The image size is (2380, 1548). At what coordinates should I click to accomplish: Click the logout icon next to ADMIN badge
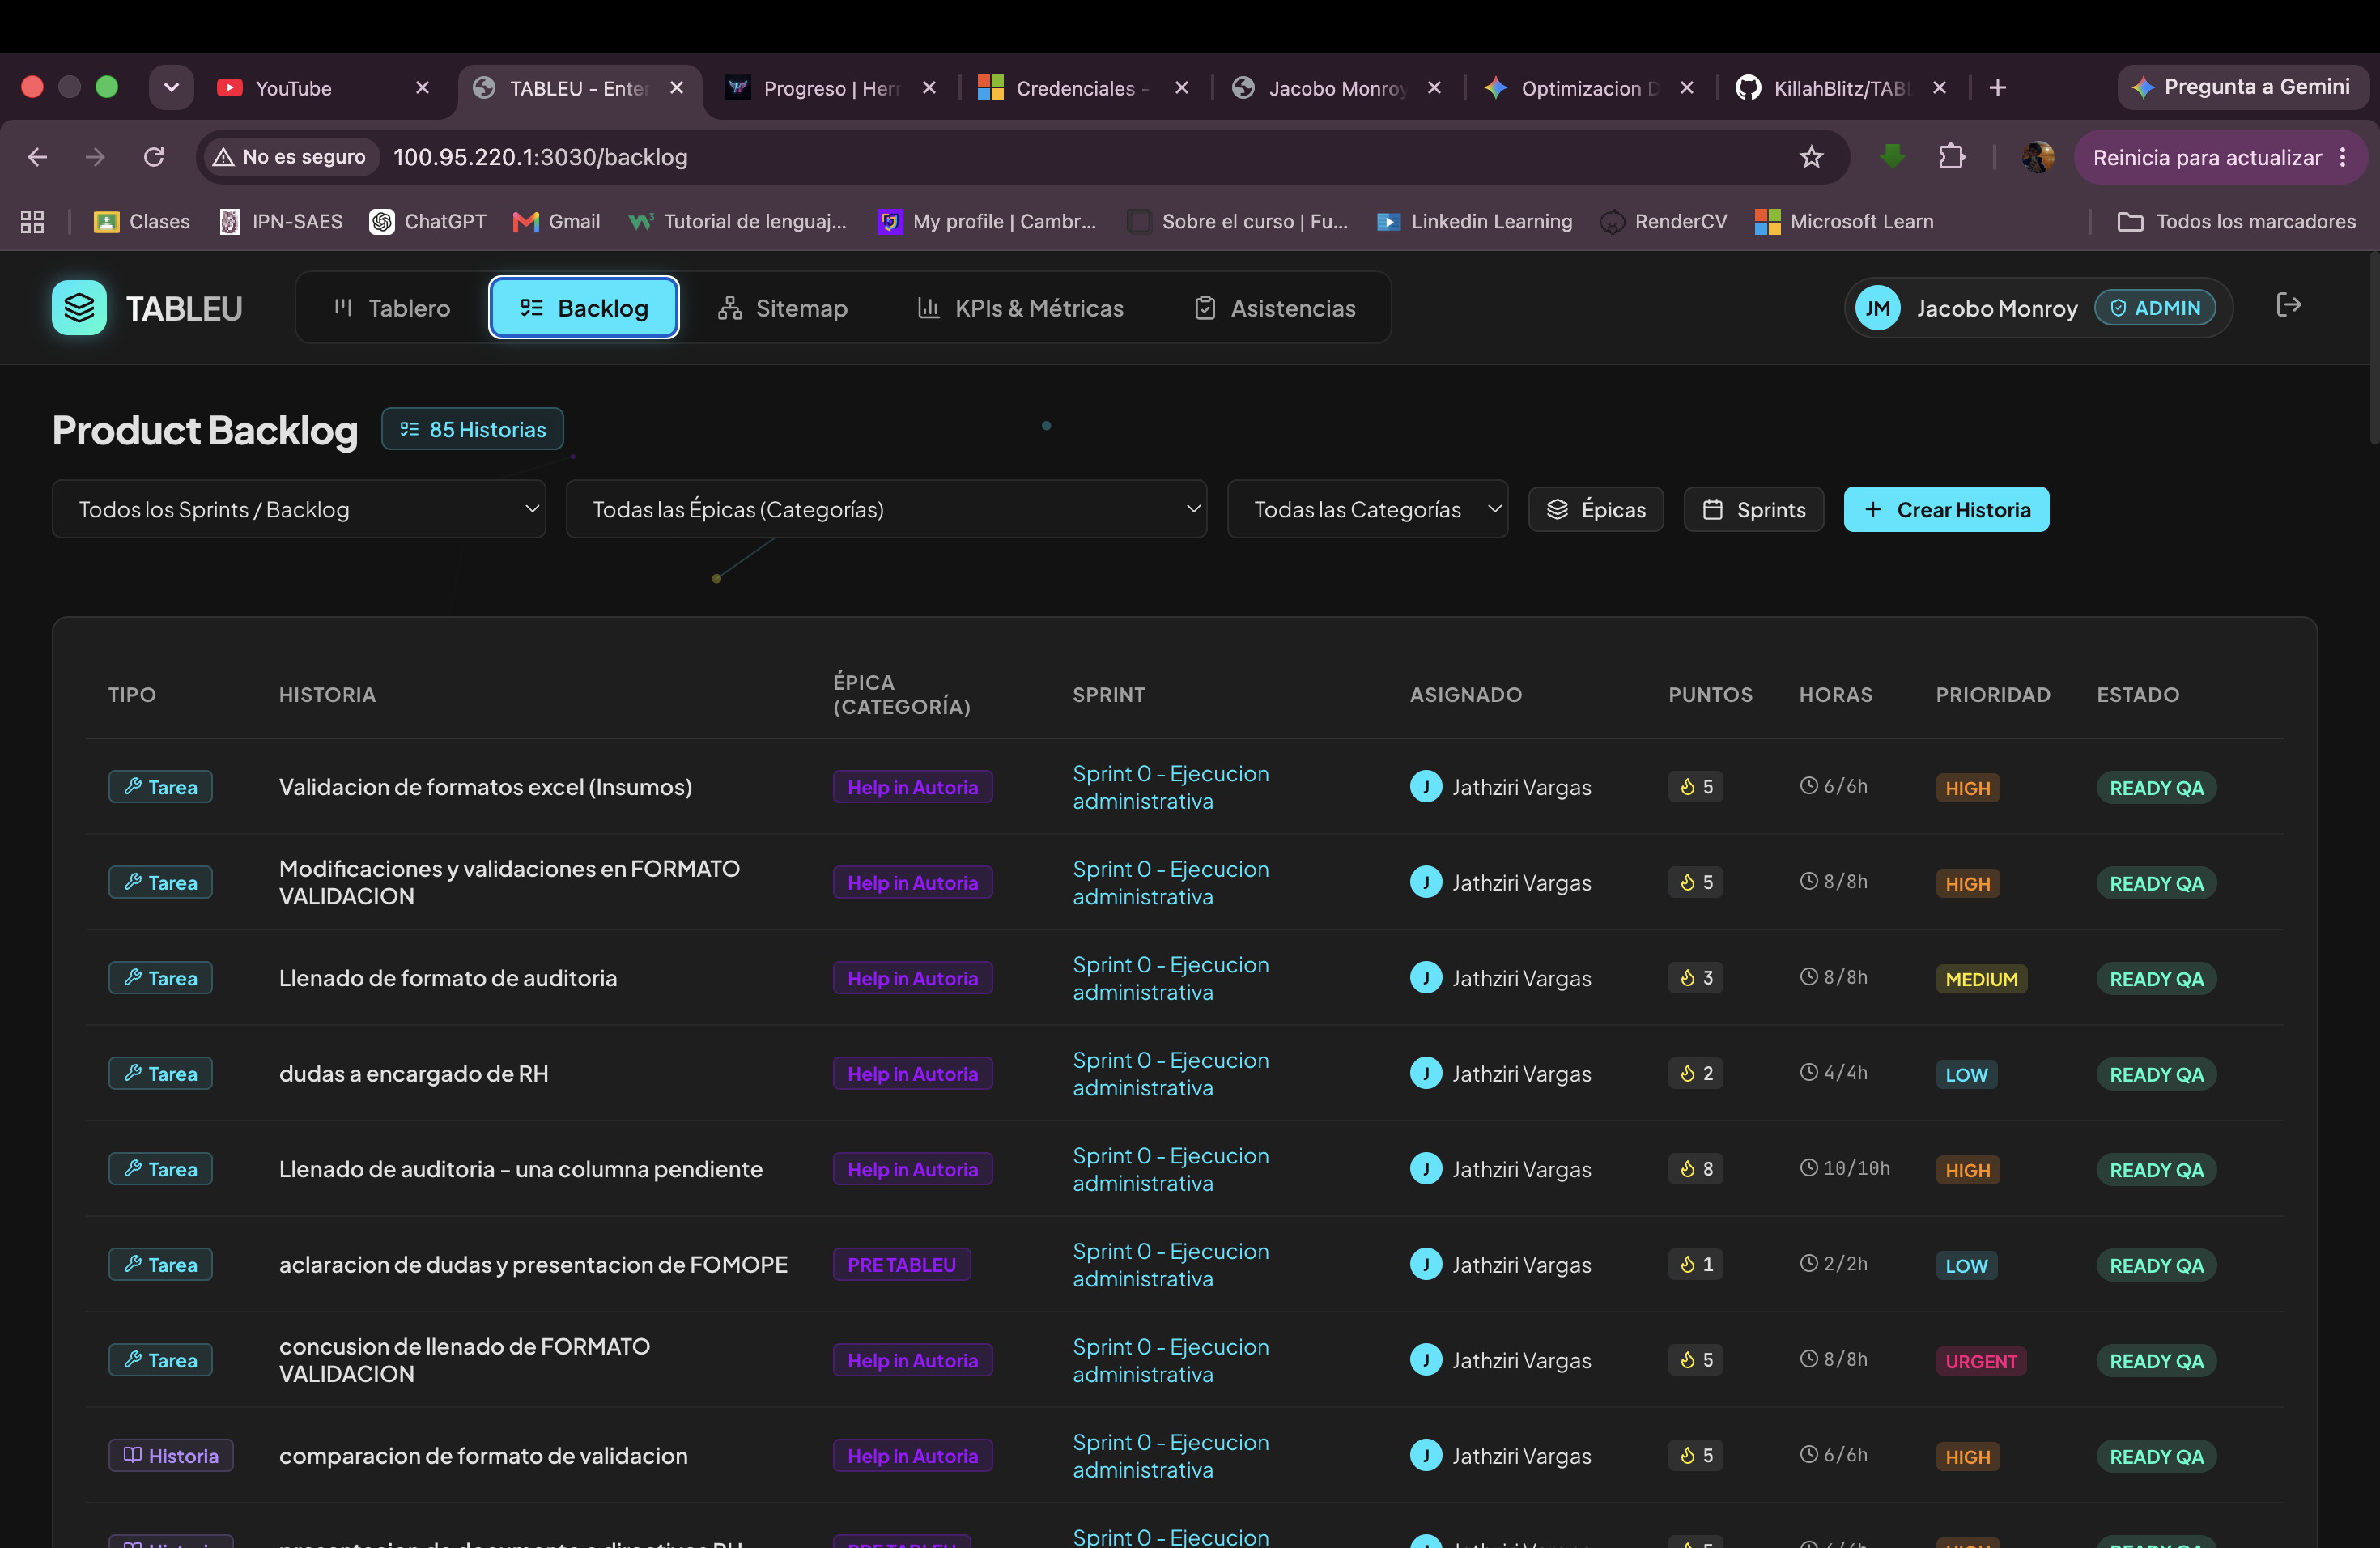(2288, 305)
